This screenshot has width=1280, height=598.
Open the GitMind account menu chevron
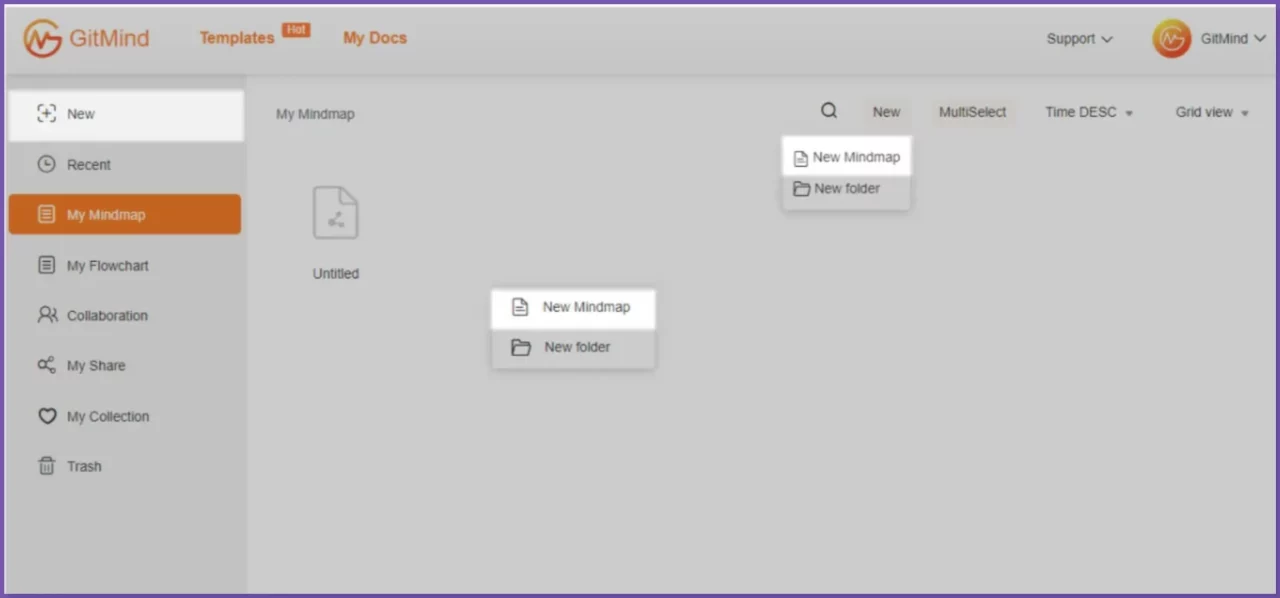tap(1259, 39)
